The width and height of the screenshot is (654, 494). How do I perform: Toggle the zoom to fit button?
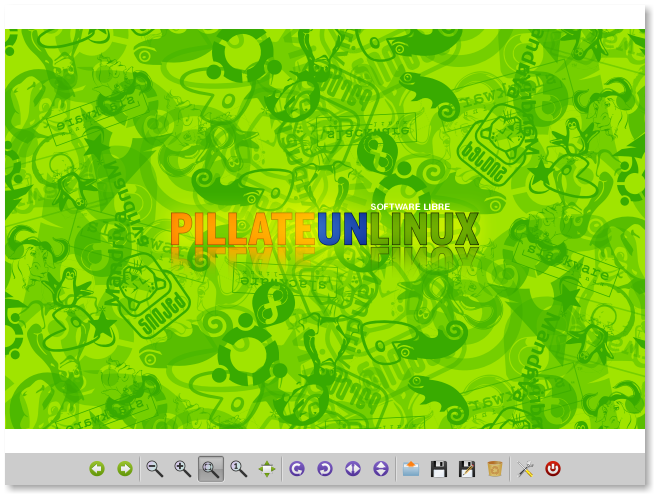[x=211, y=469]
